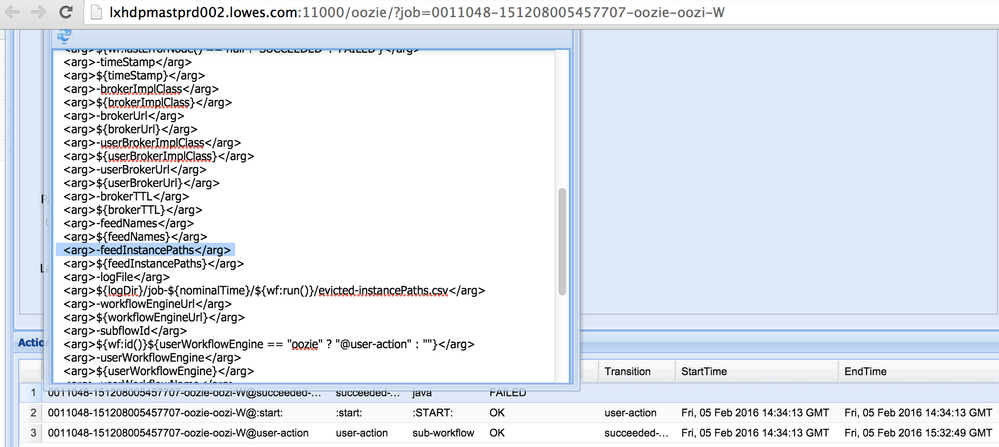
Task: Click the ${feedInstancePaths} arg line
Action: (x=154, y=263)
